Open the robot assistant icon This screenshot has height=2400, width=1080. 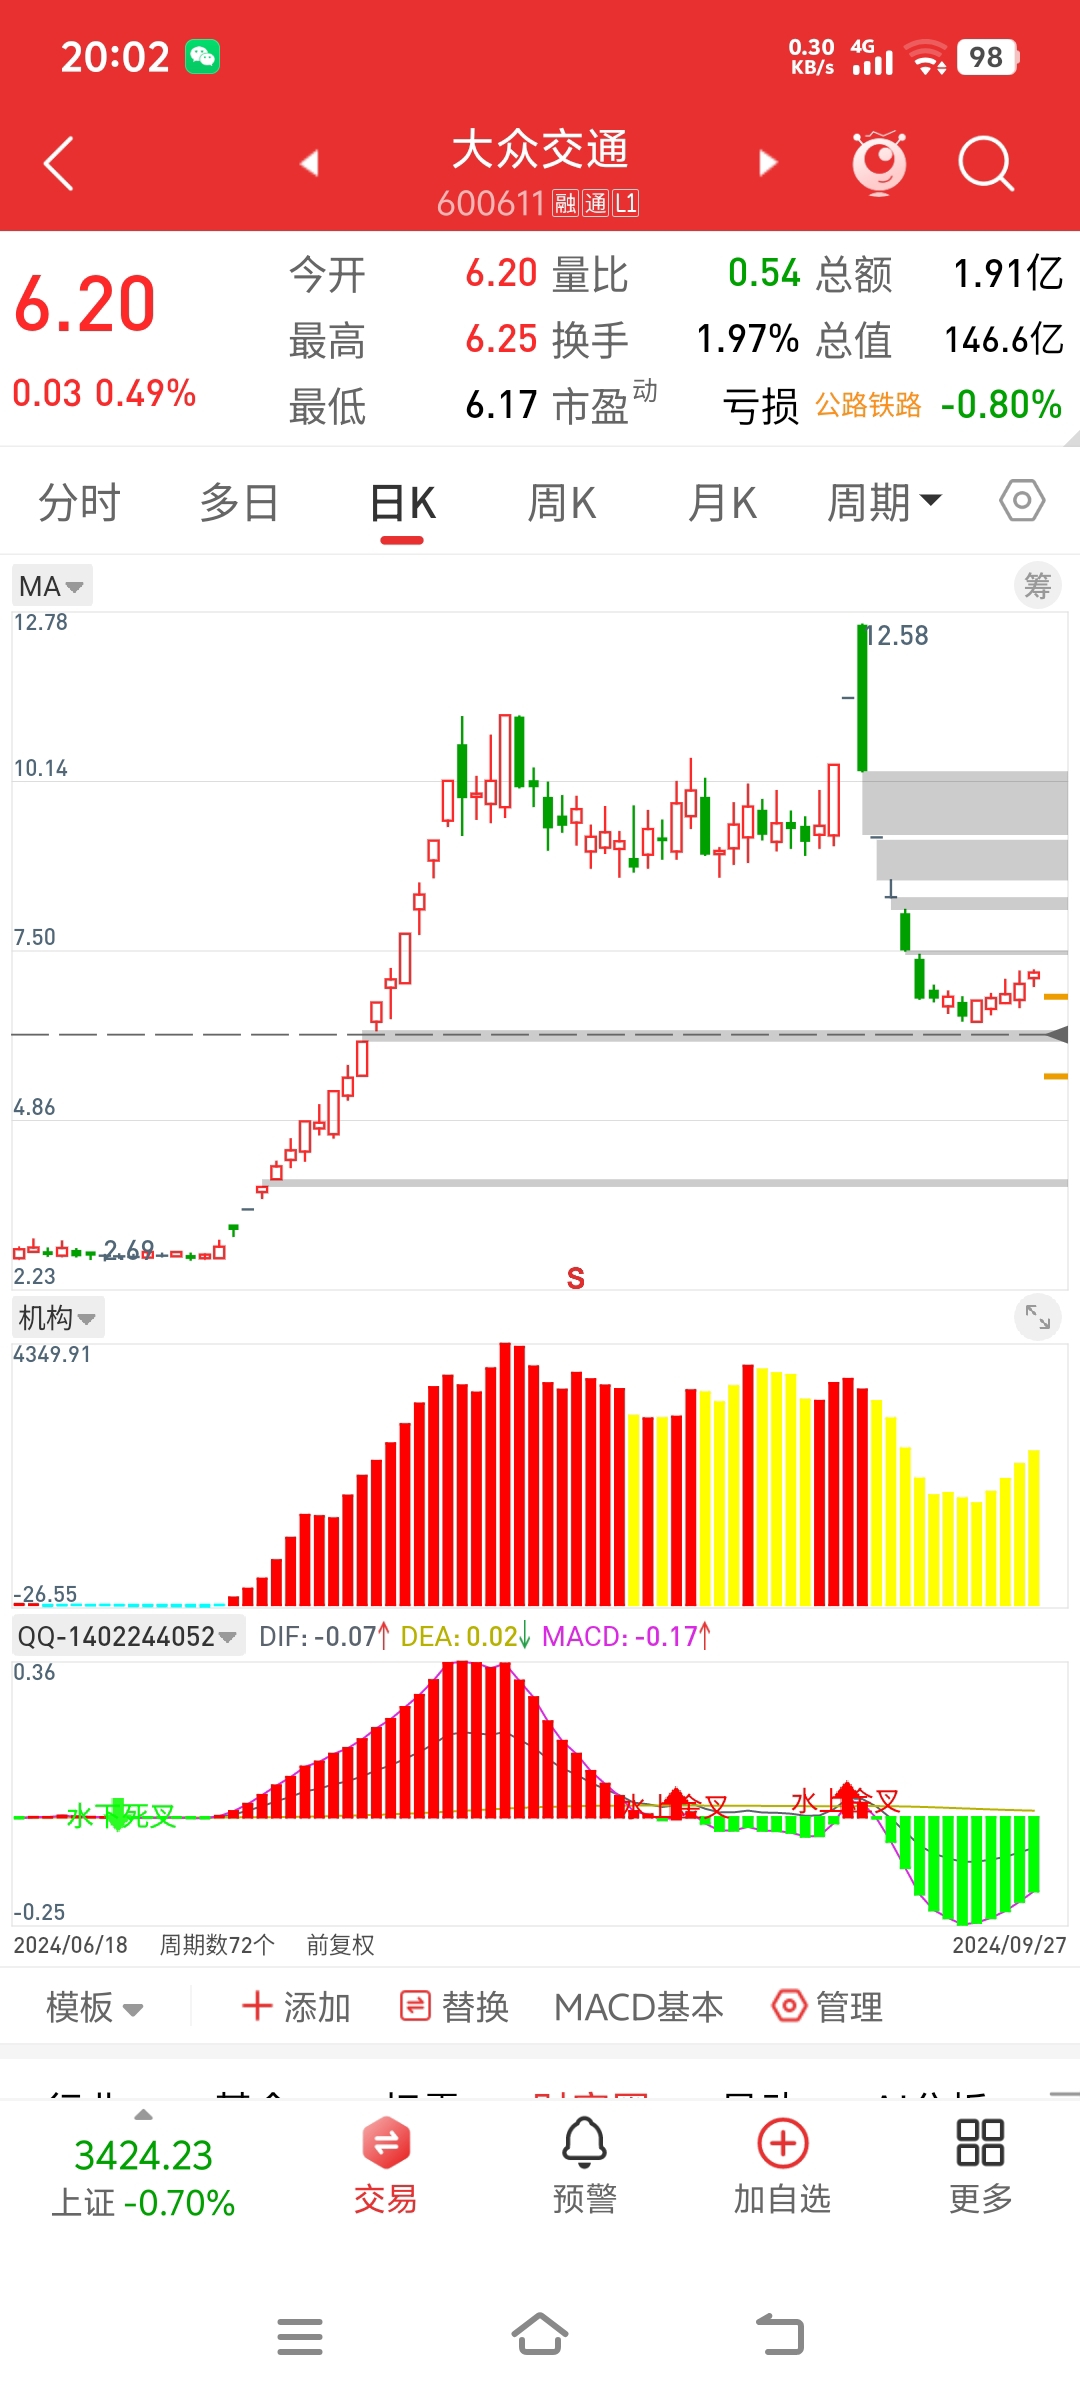pos(879,162)
